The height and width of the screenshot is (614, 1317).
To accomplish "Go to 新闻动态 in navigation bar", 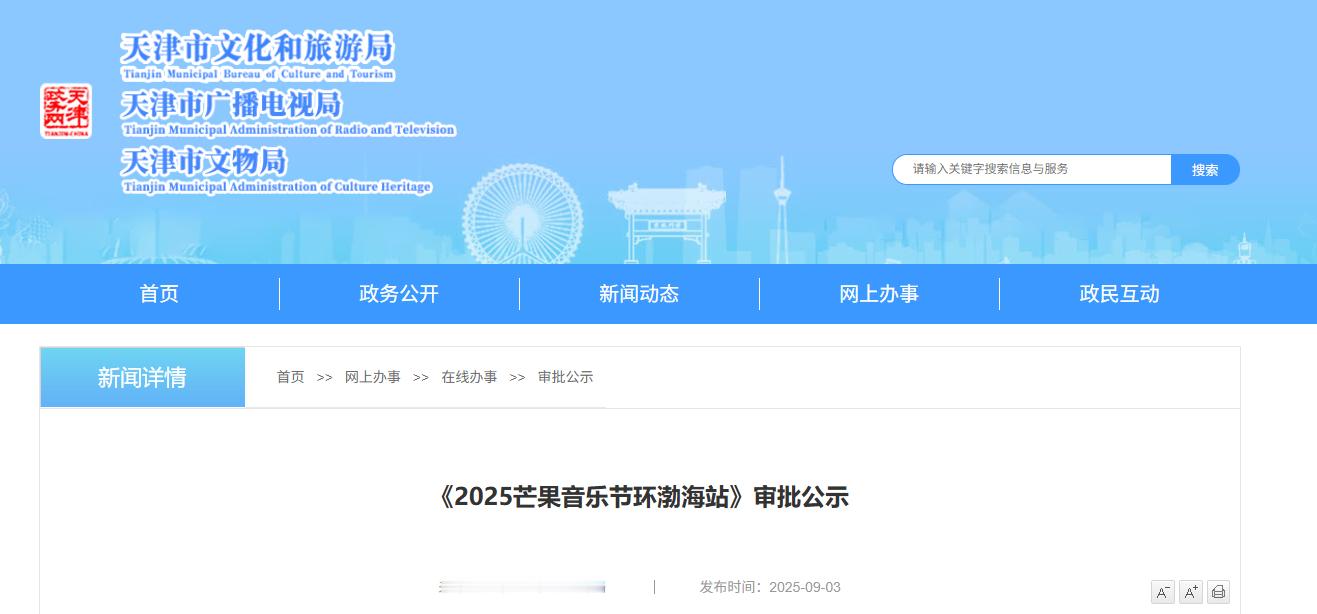I will click(639, 294).
